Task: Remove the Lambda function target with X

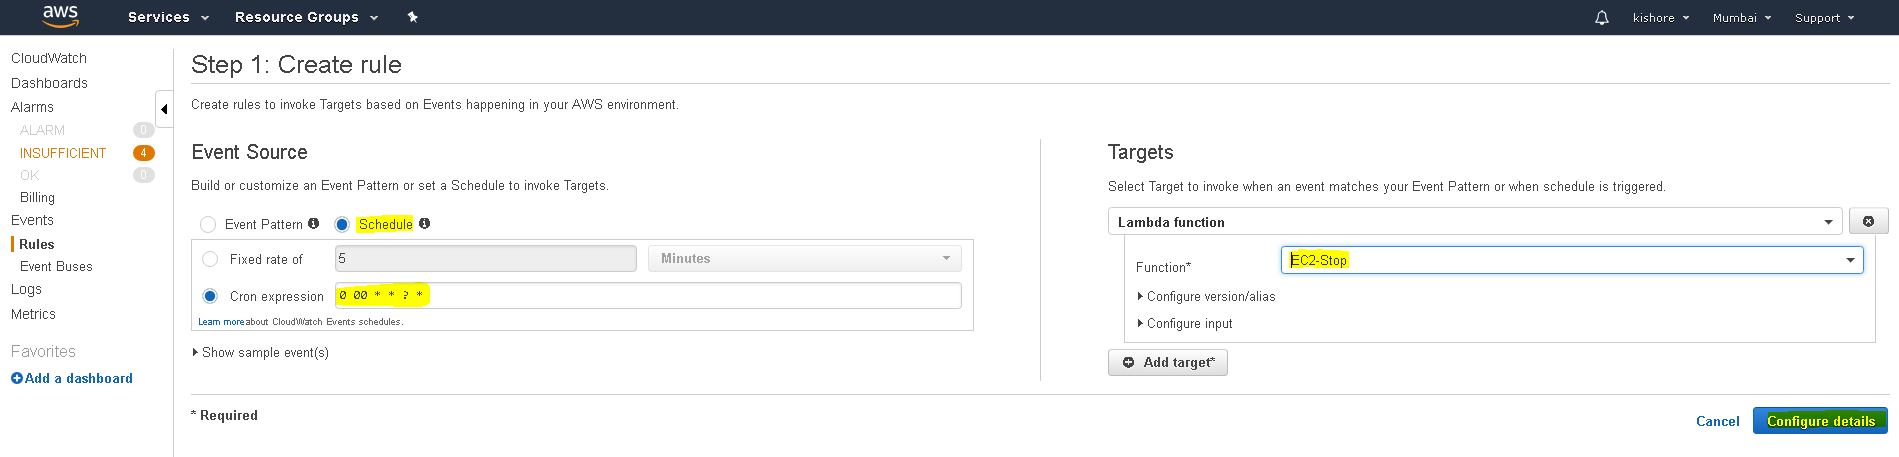Action: tap(1867, 222)
